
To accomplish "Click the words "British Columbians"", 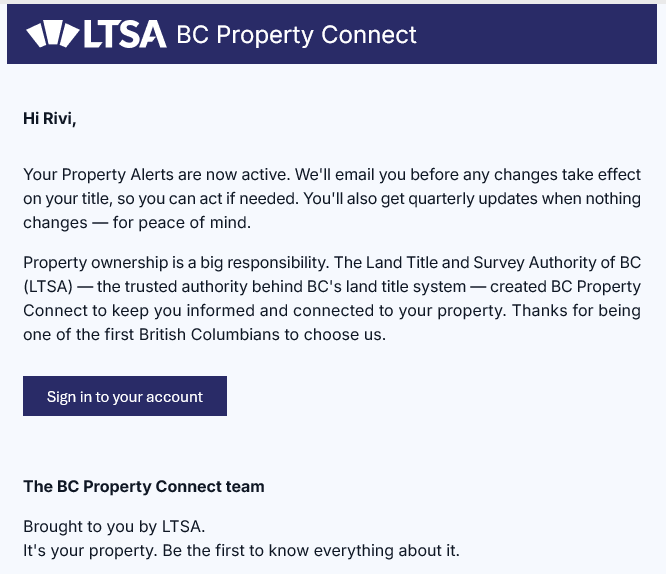I will click(x=204, y=334).
